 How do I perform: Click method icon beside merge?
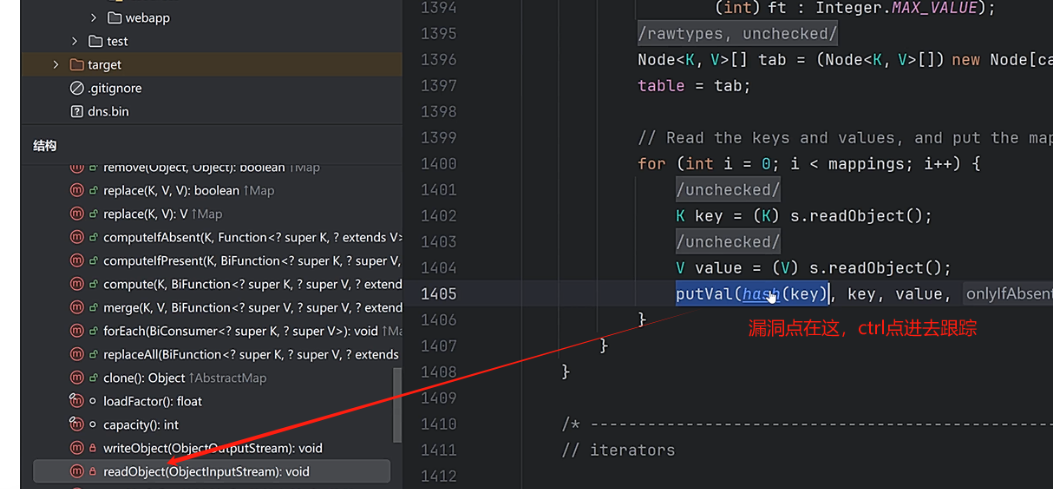tap(77, 308)
